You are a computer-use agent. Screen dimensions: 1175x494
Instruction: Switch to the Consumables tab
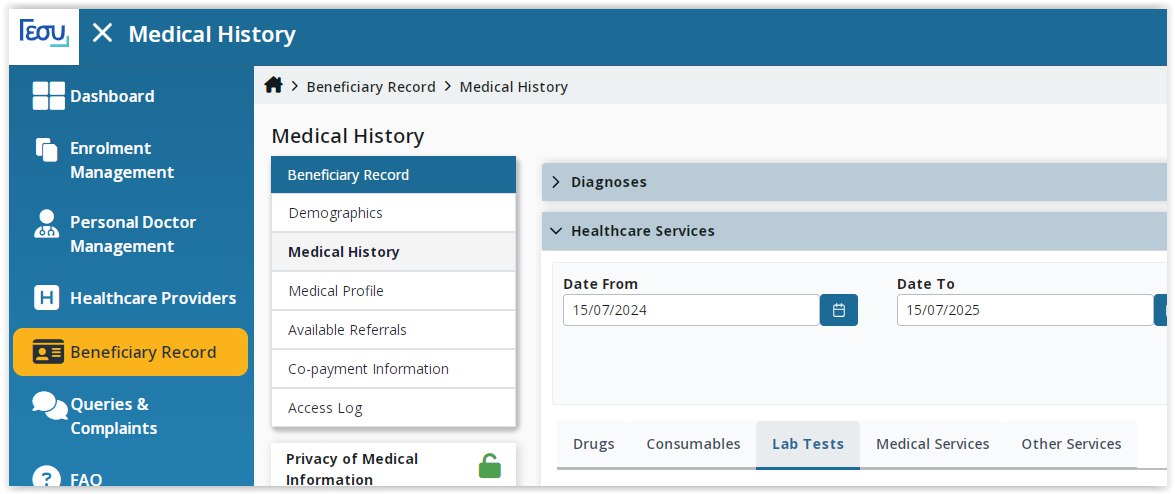(693, 444)
